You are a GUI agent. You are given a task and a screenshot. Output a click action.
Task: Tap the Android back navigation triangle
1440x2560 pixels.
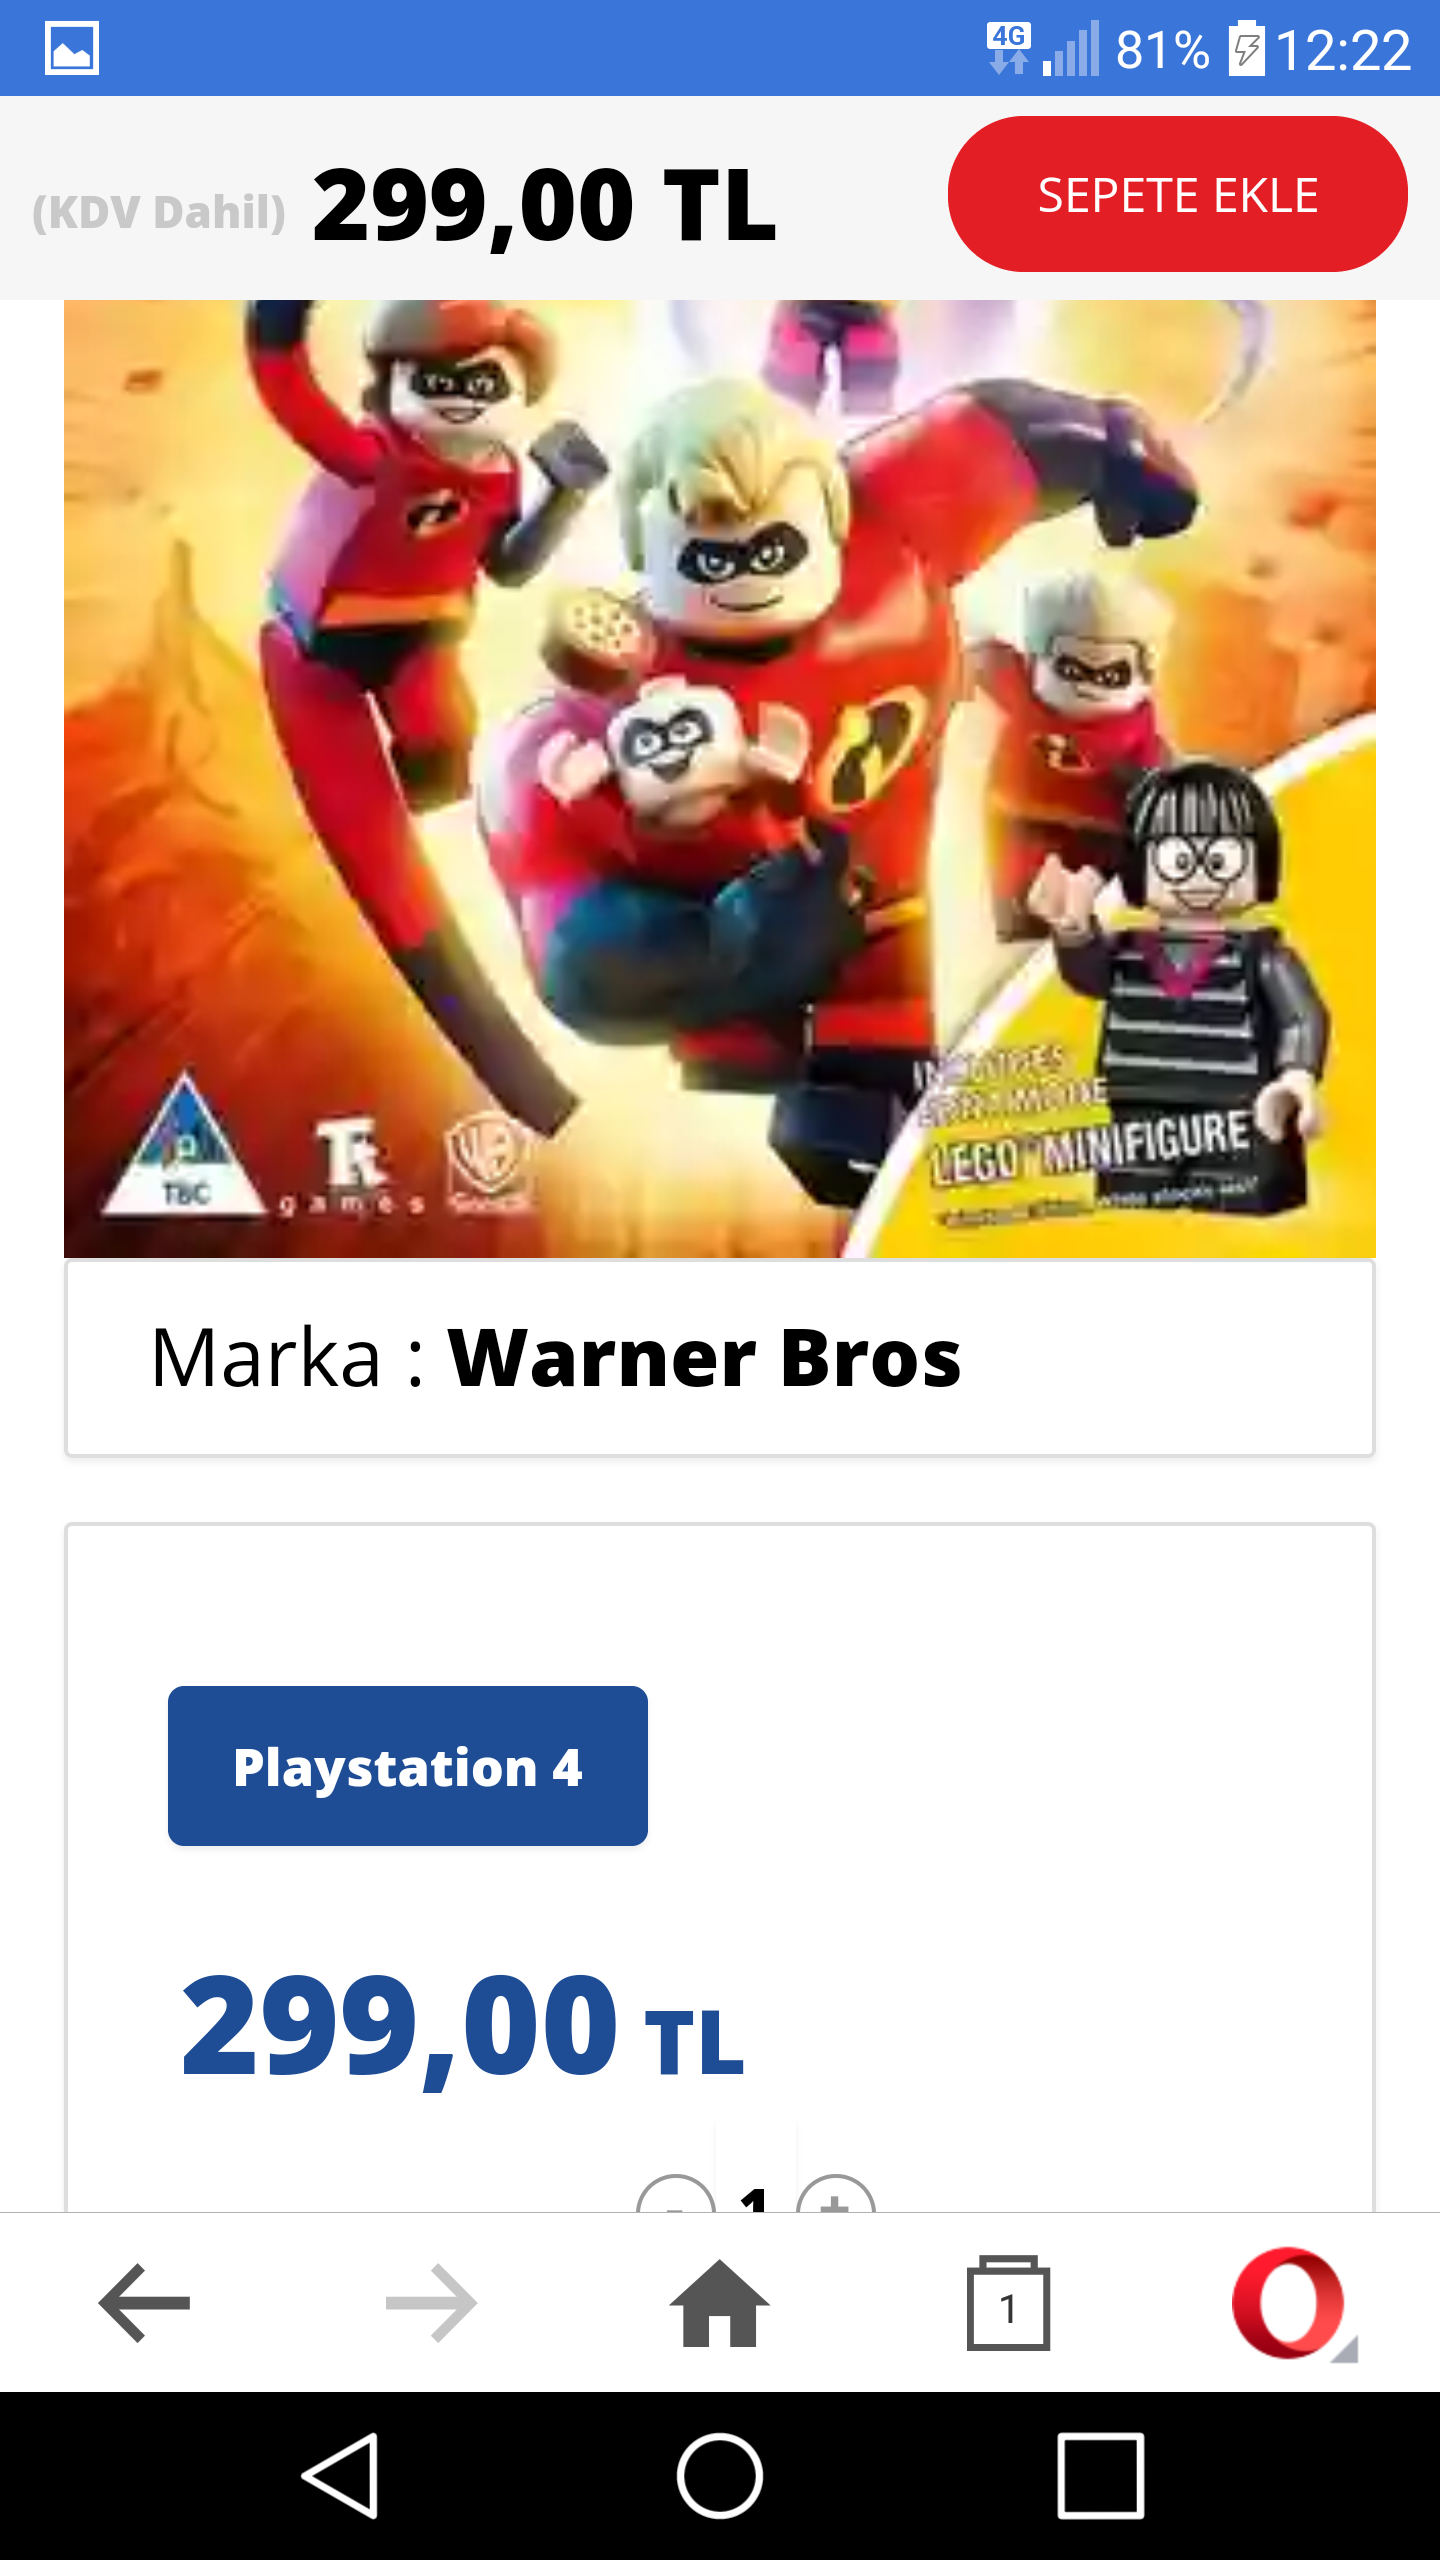342,2475
